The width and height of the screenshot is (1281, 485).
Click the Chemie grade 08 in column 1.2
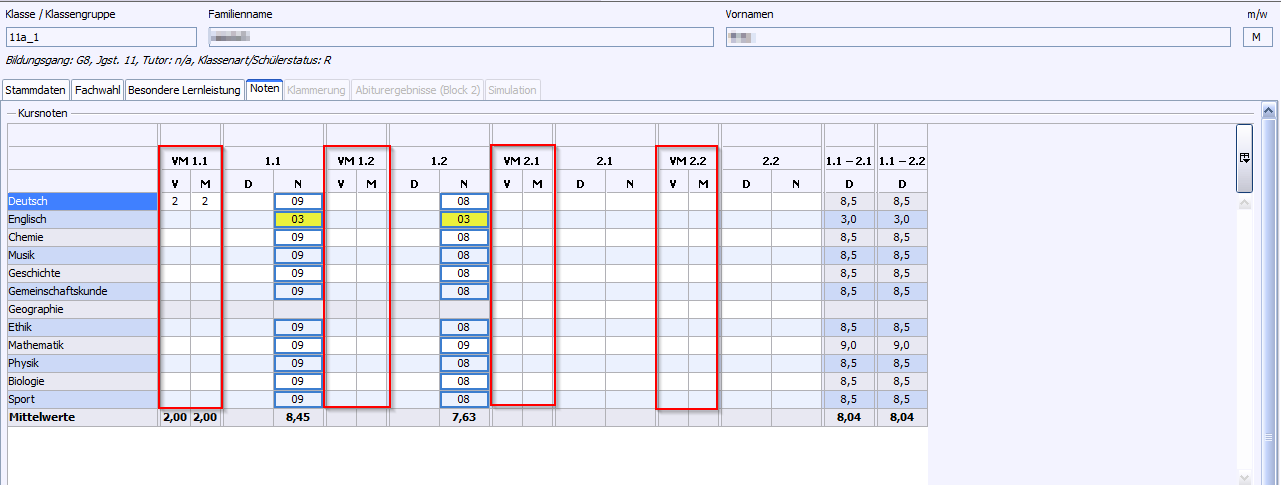464,237
